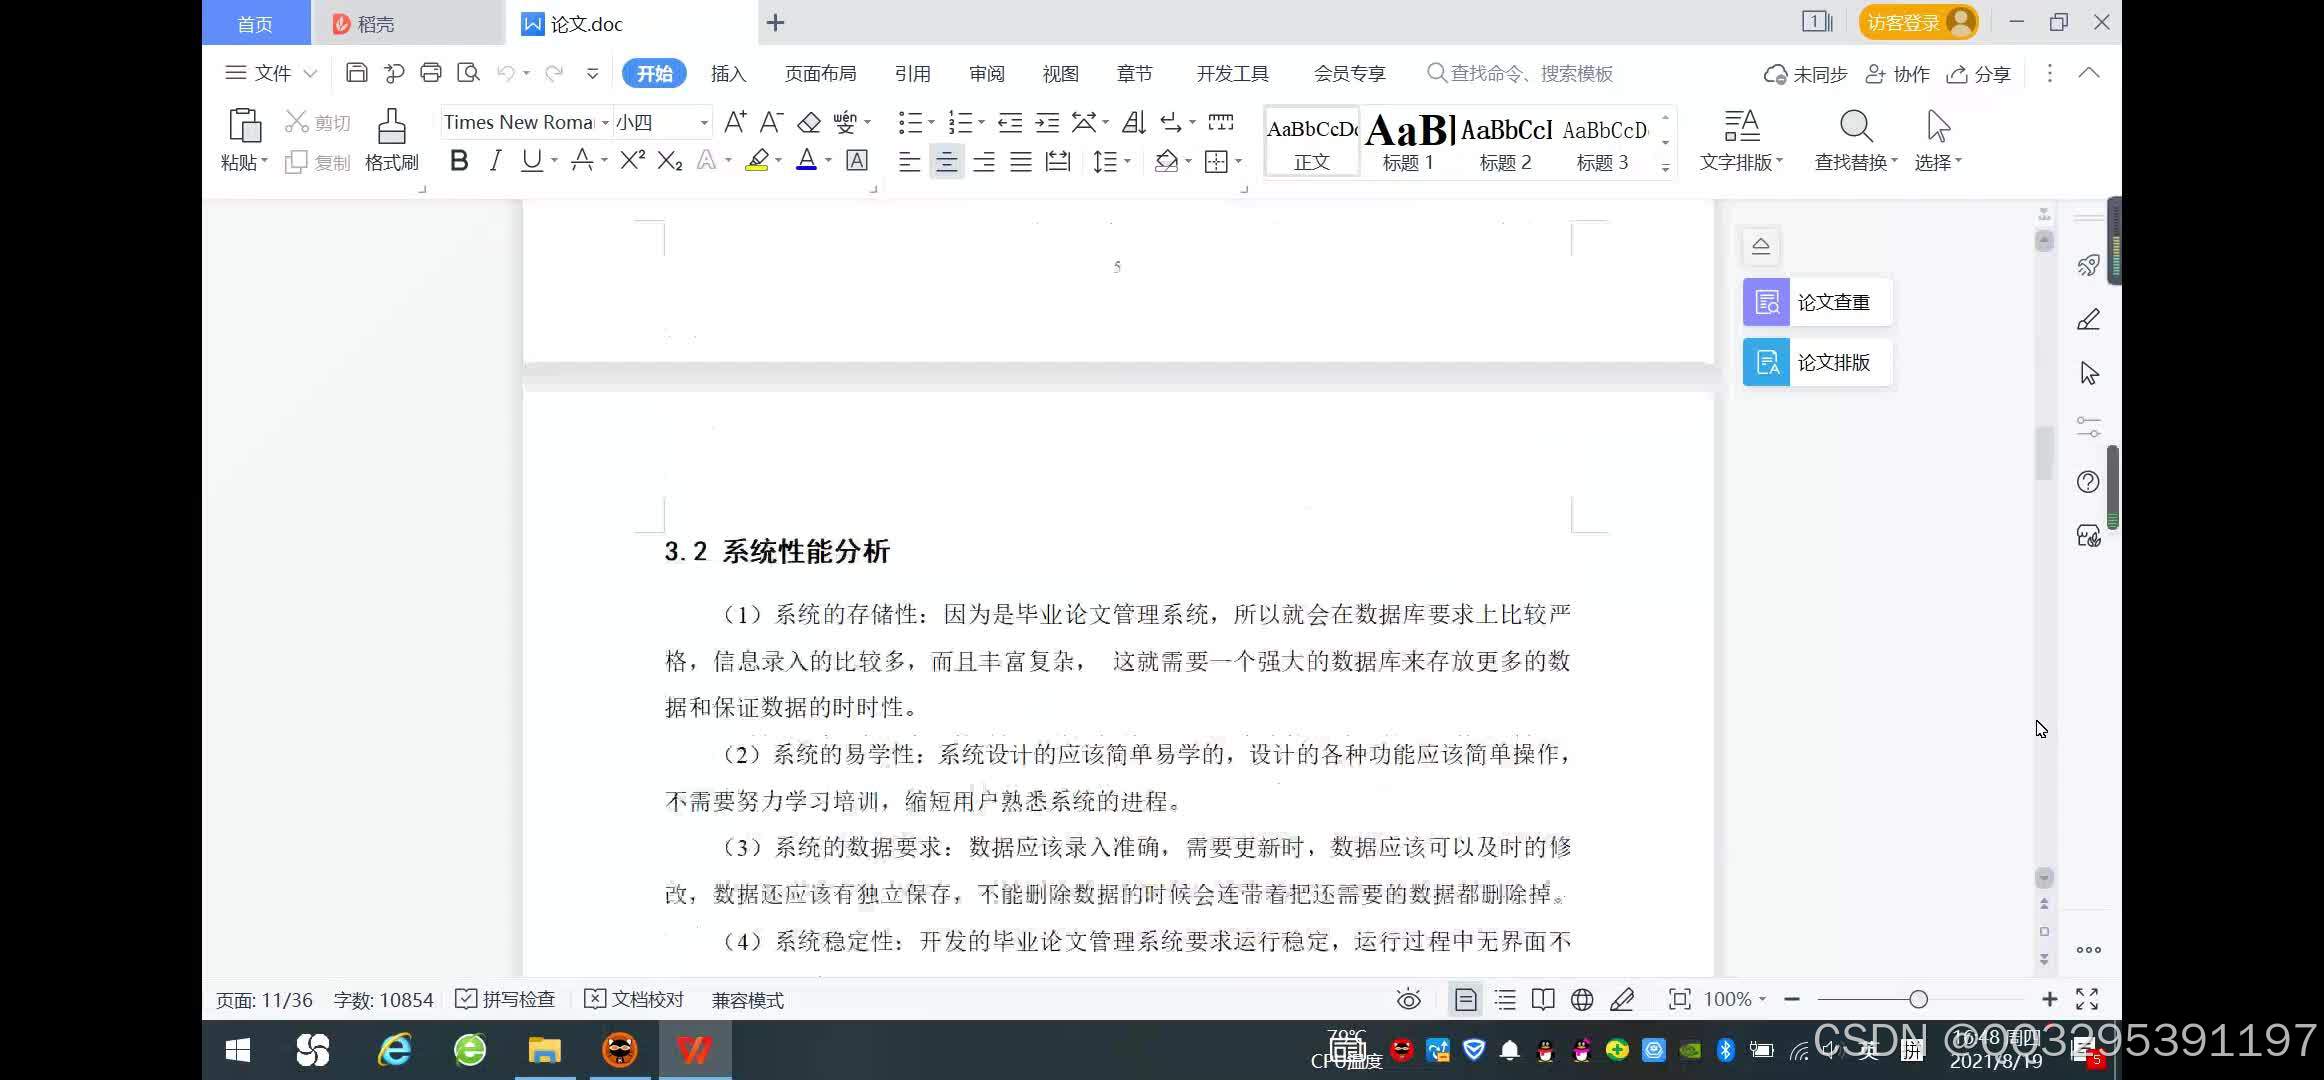
Task: Switch to the 稻壳 document tab
Action: (x=408, y=23)
